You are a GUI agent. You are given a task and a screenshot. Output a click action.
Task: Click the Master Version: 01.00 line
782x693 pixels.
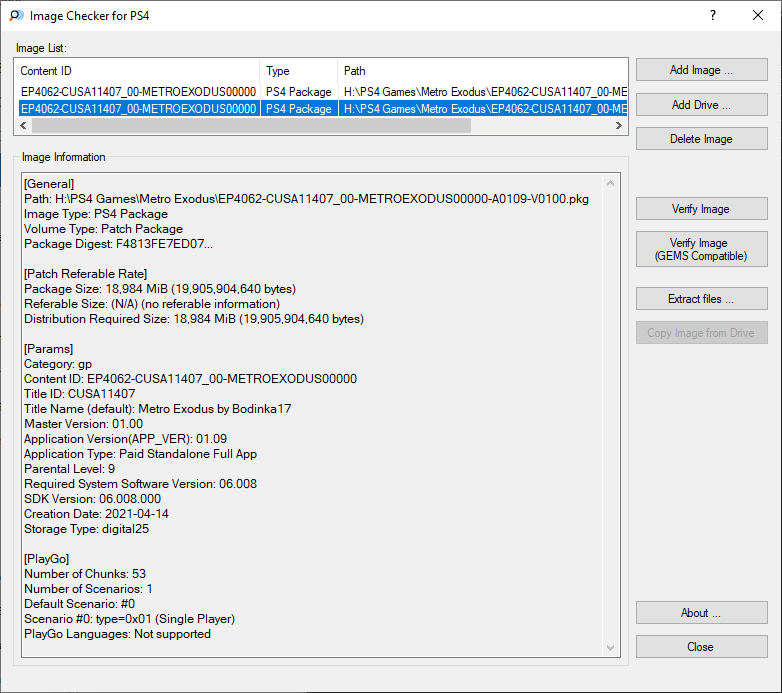click(x=83, y=424)
